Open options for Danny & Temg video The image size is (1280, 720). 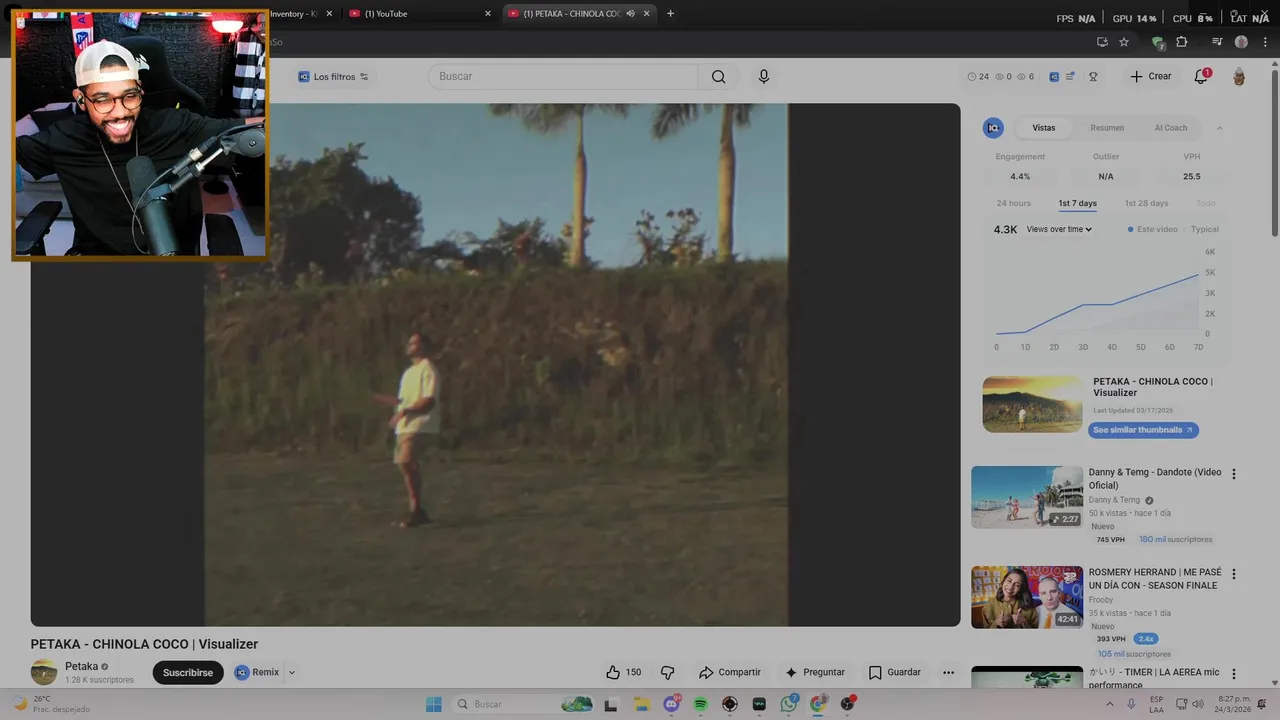[1233, 474]
